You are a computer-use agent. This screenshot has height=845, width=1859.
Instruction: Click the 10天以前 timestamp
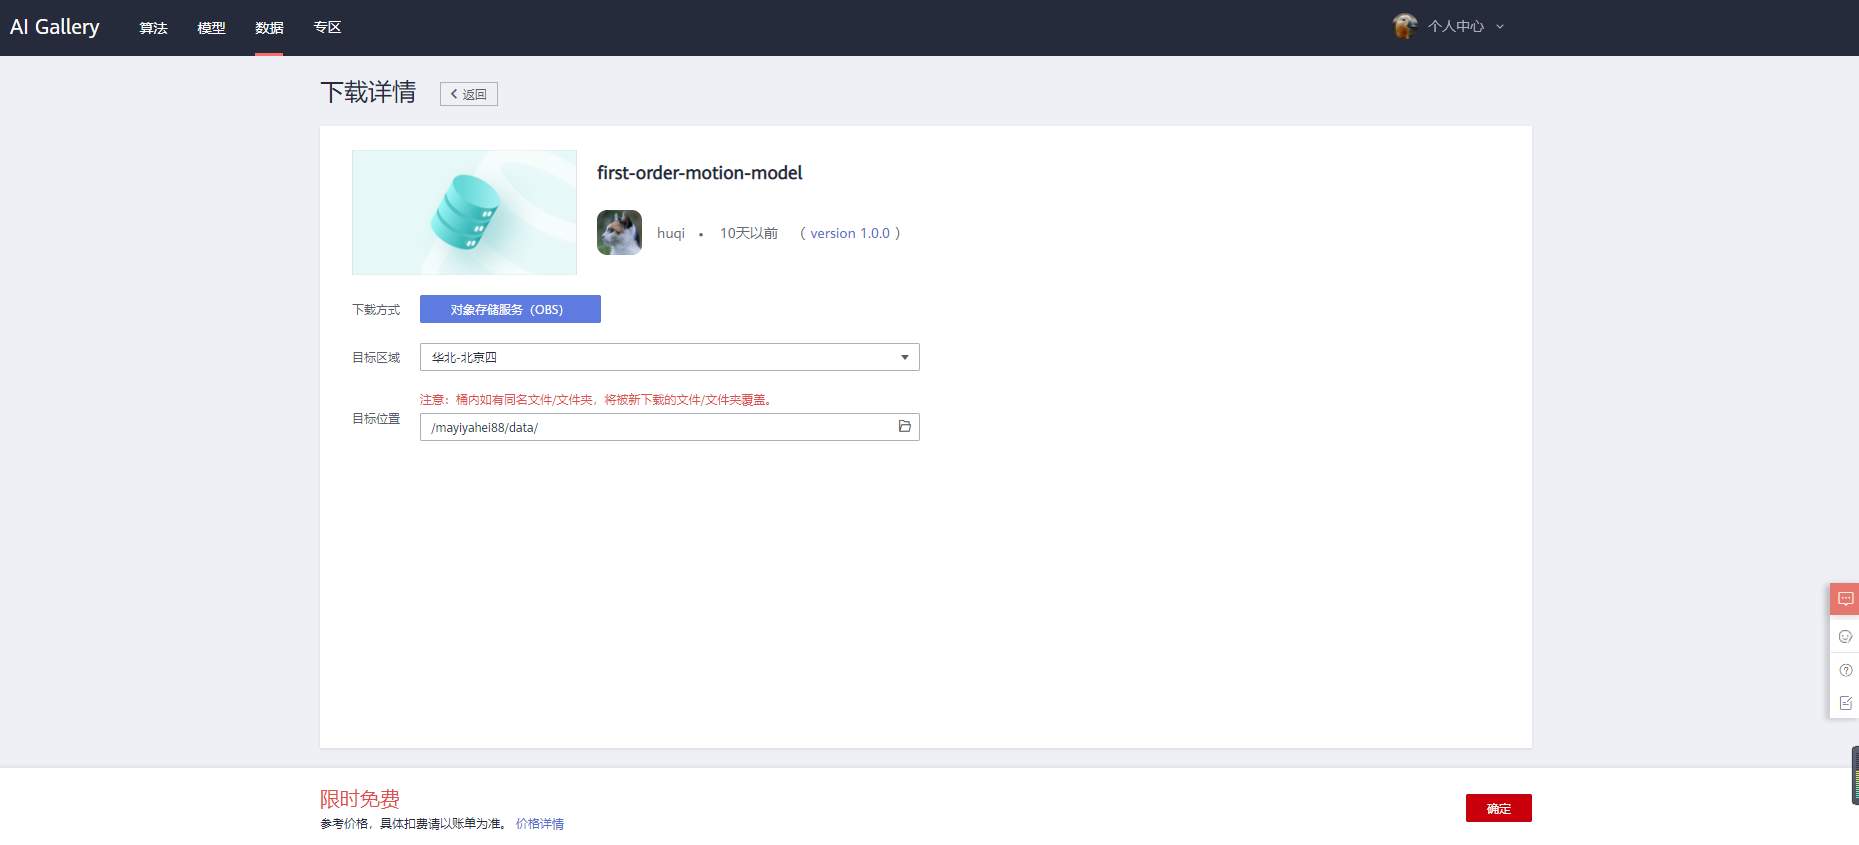749,233
